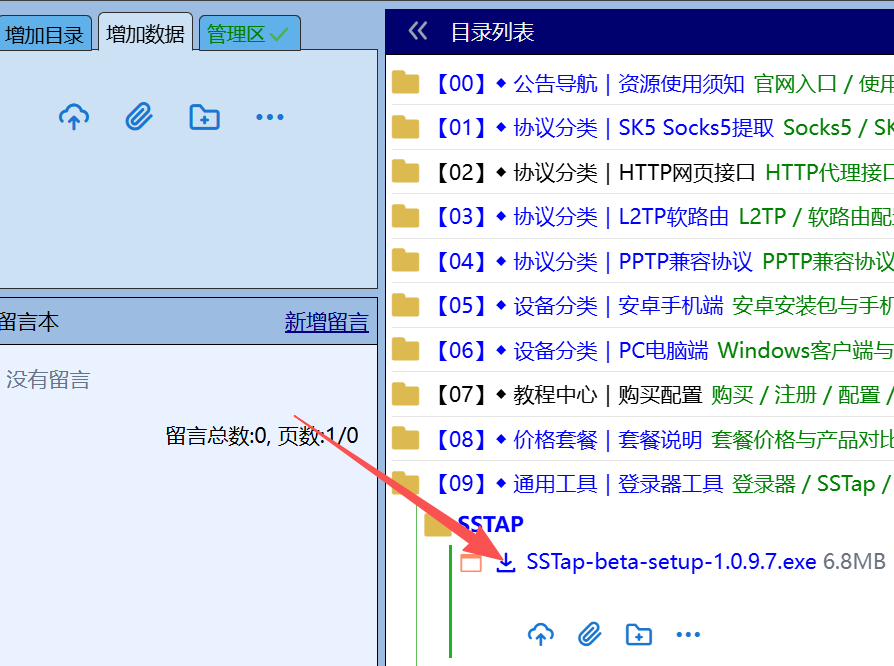Click the new folder icon under SSTAP folder
The width and height of the screenshot is (894, 666).
(x=639, y=634)
